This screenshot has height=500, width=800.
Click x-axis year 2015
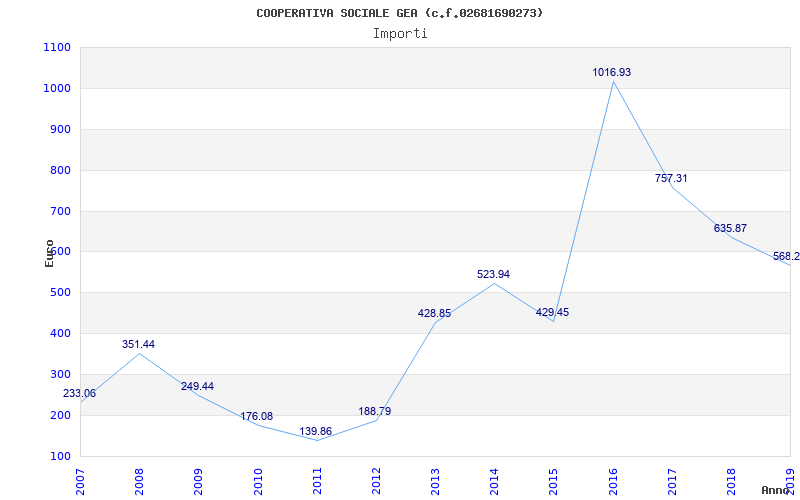pos(554,482)
